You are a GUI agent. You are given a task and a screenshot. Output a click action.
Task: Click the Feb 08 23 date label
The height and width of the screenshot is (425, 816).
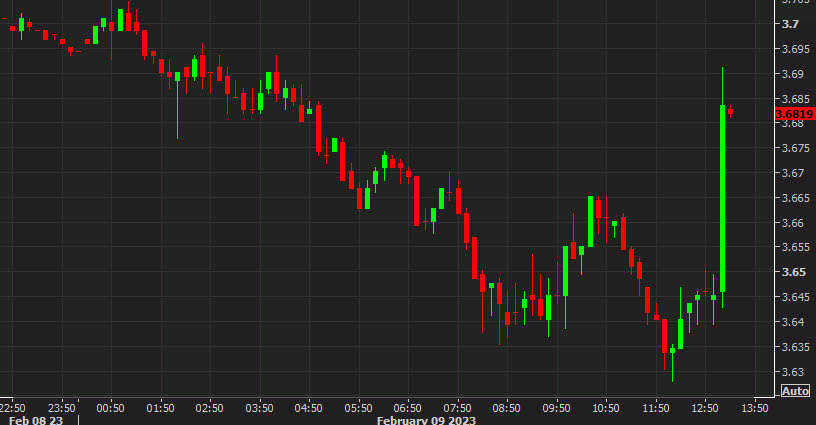[36, 421]
